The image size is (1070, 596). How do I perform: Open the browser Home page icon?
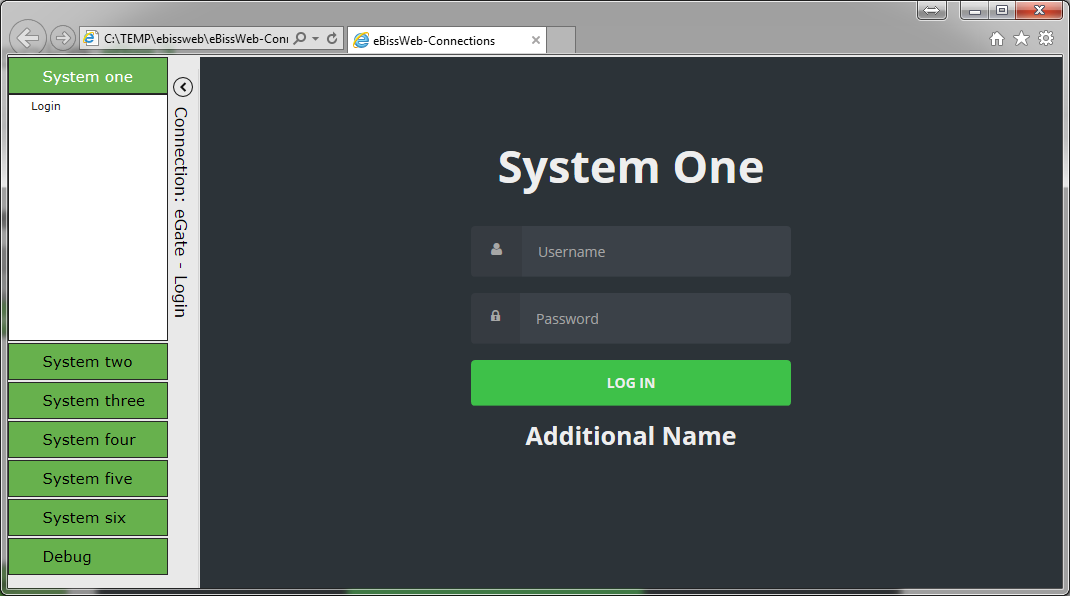996,38
